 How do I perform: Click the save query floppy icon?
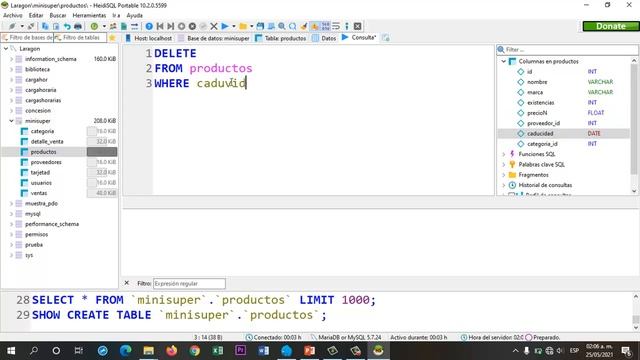coord(260,27)
